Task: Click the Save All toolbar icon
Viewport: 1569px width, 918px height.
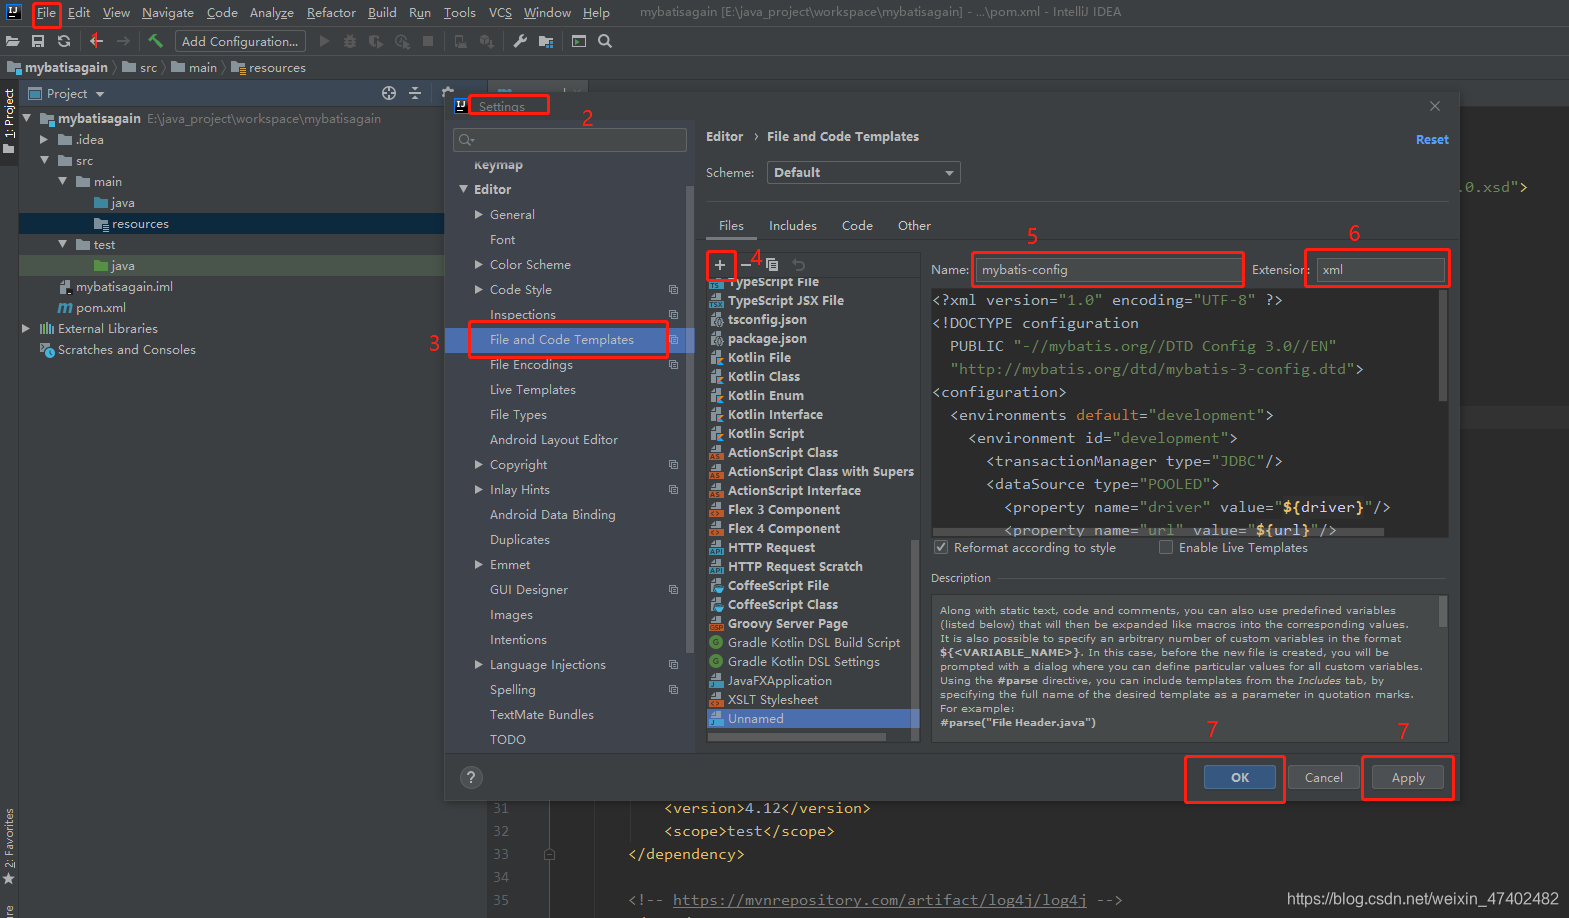Action: point(38,41)
